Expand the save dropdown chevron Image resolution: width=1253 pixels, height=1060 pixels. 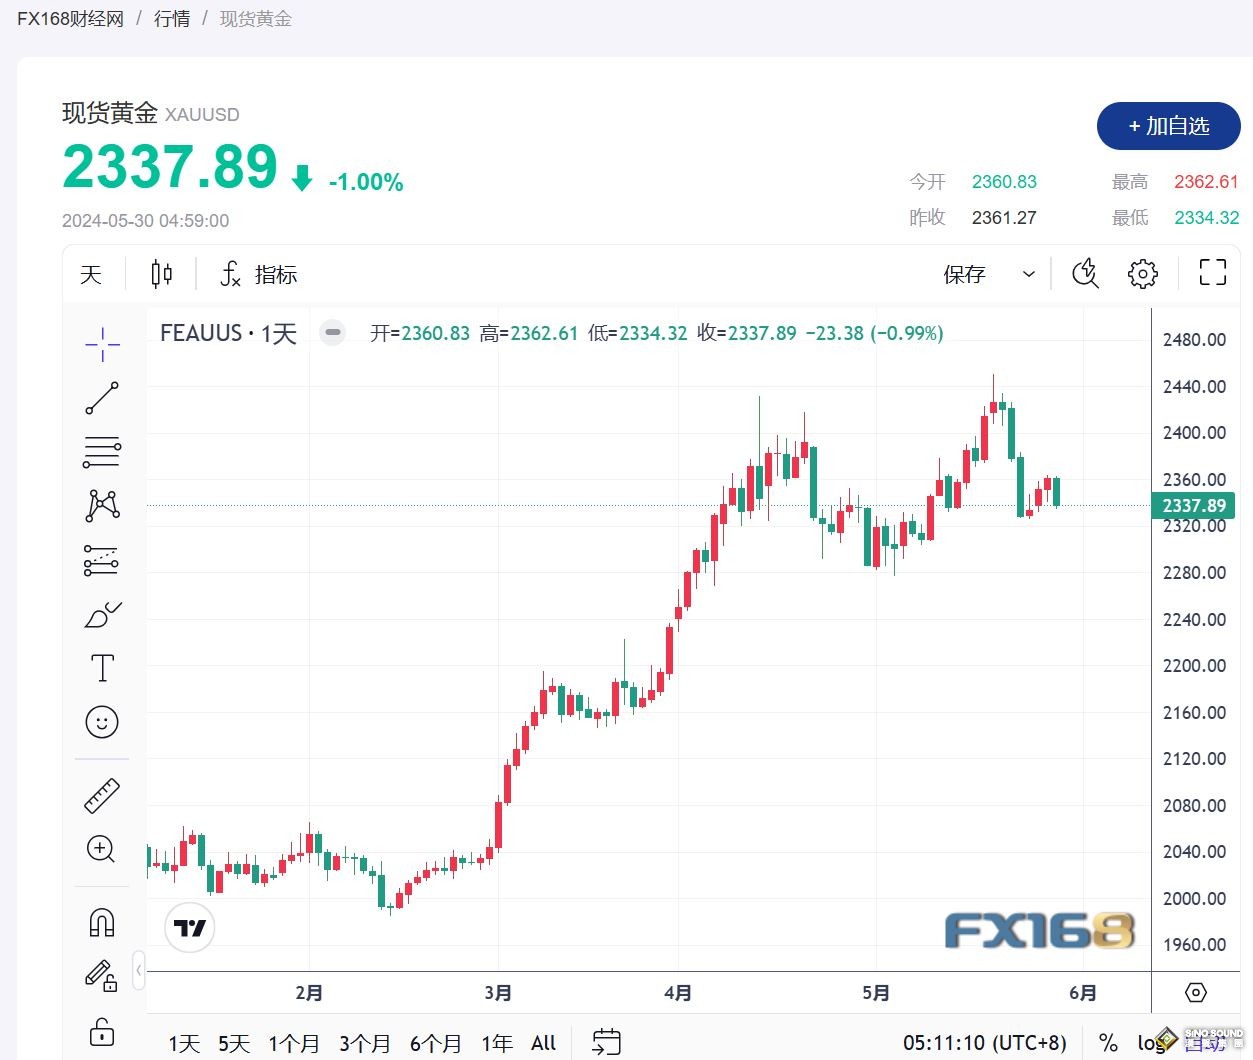pos(1028,274)
